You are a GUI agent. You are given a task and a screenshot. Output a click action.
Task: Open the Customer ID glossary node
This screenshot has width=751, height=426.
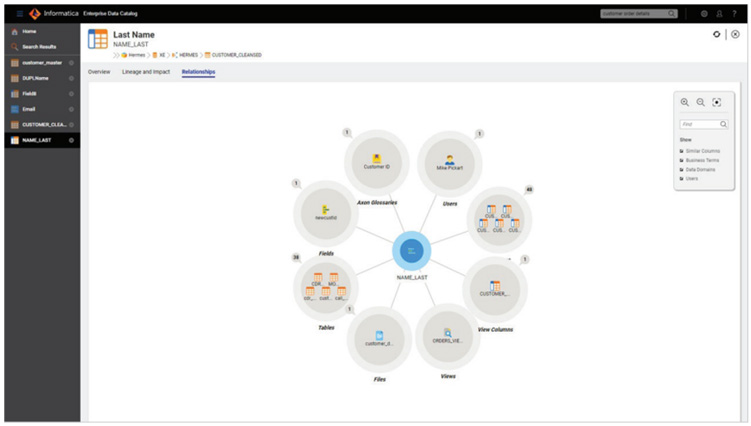(376, 161)
